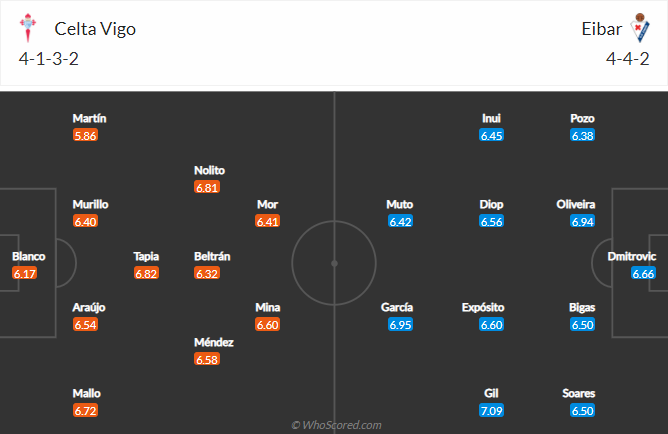
Task: Select goalkeeper Blanco on the pitch
Action: click(28, 256)
